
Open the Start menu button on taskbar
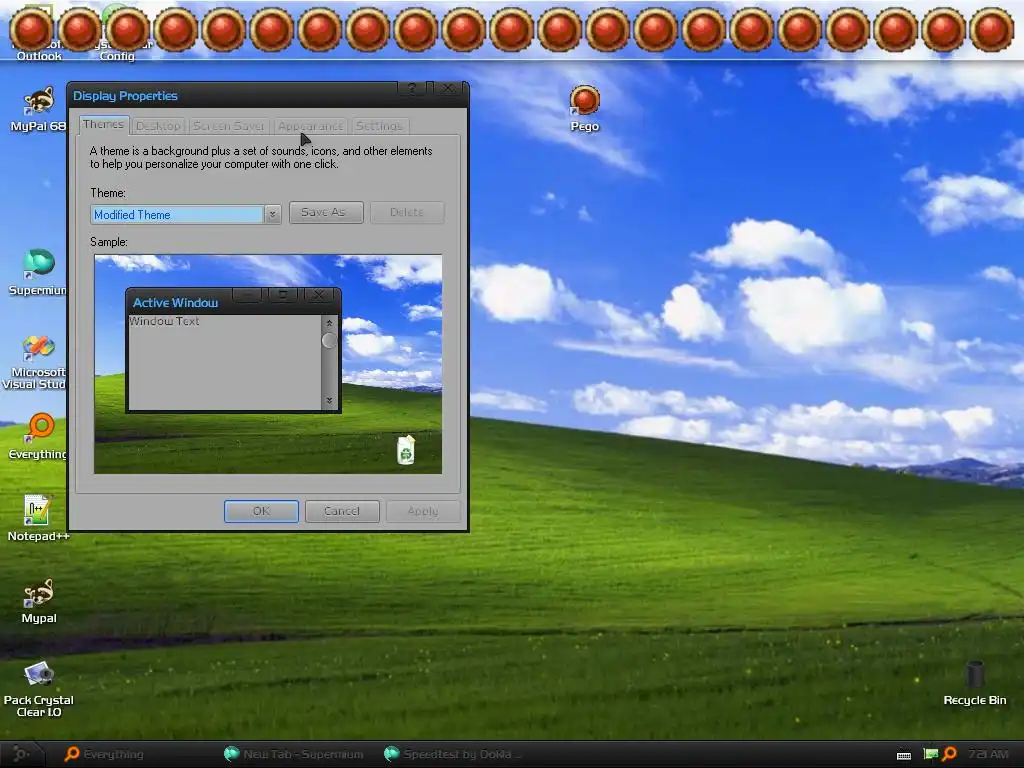click(x=21, y=754)
